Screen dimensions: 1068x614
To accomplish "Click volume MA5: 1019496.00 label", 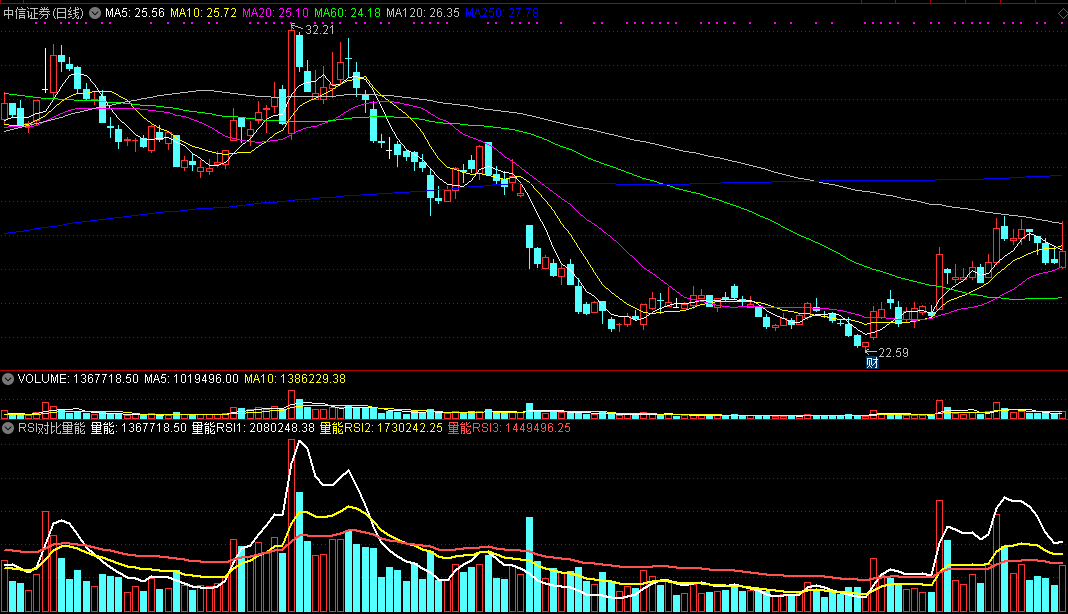I will click(191, 379).
